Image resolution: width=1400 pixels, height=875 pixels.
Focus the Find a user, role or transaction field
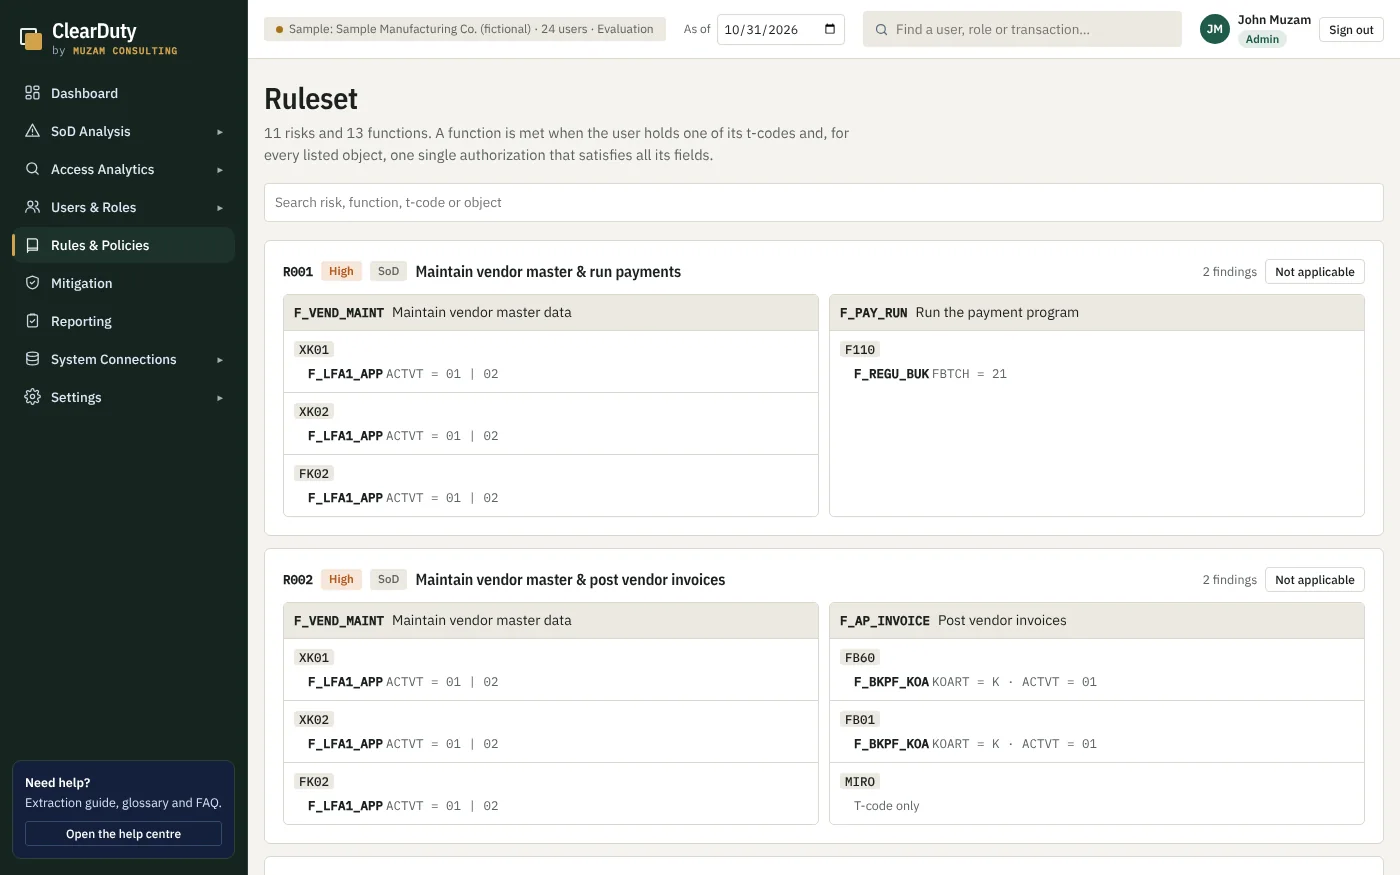(x=1022, y=29)
